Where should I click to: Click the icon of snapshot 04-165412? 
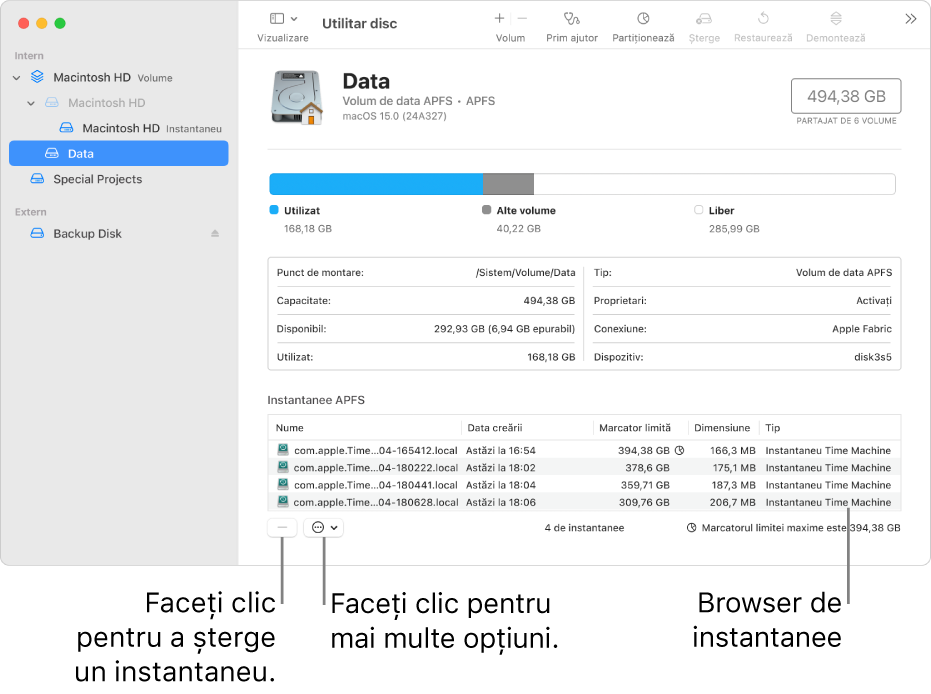point(283,449)
